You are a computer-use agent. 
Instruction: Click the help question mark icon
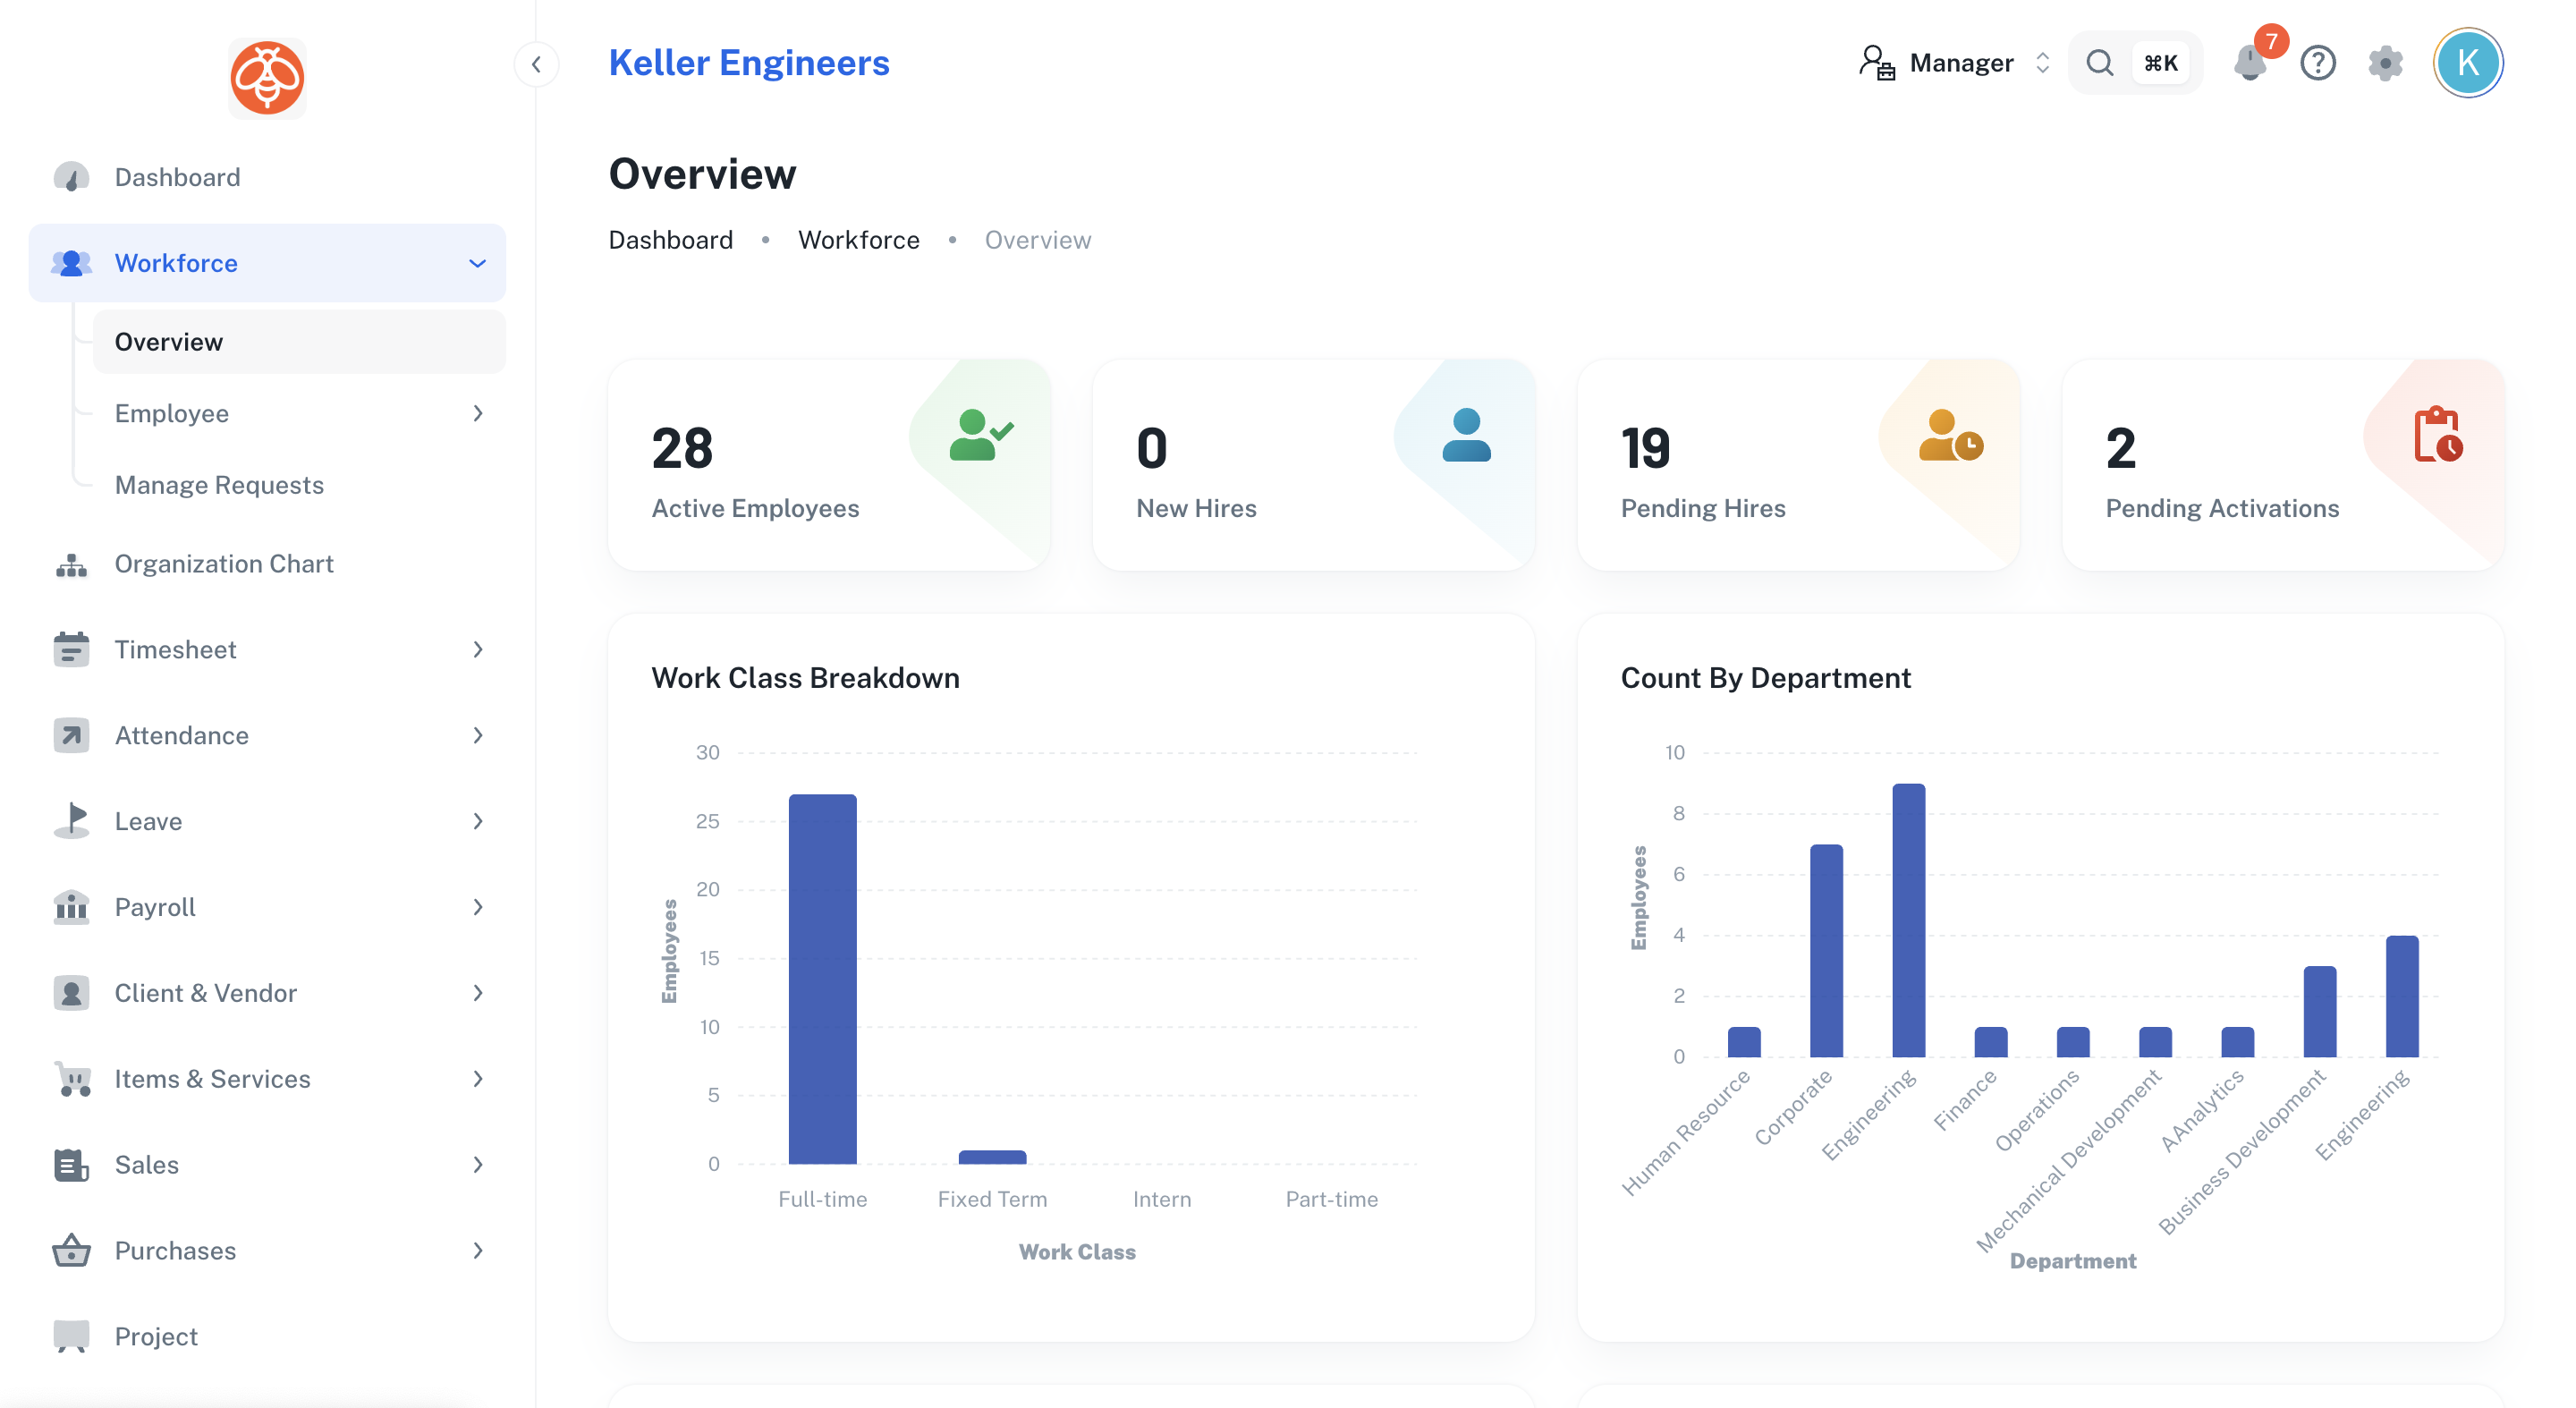click(2318, 63)
